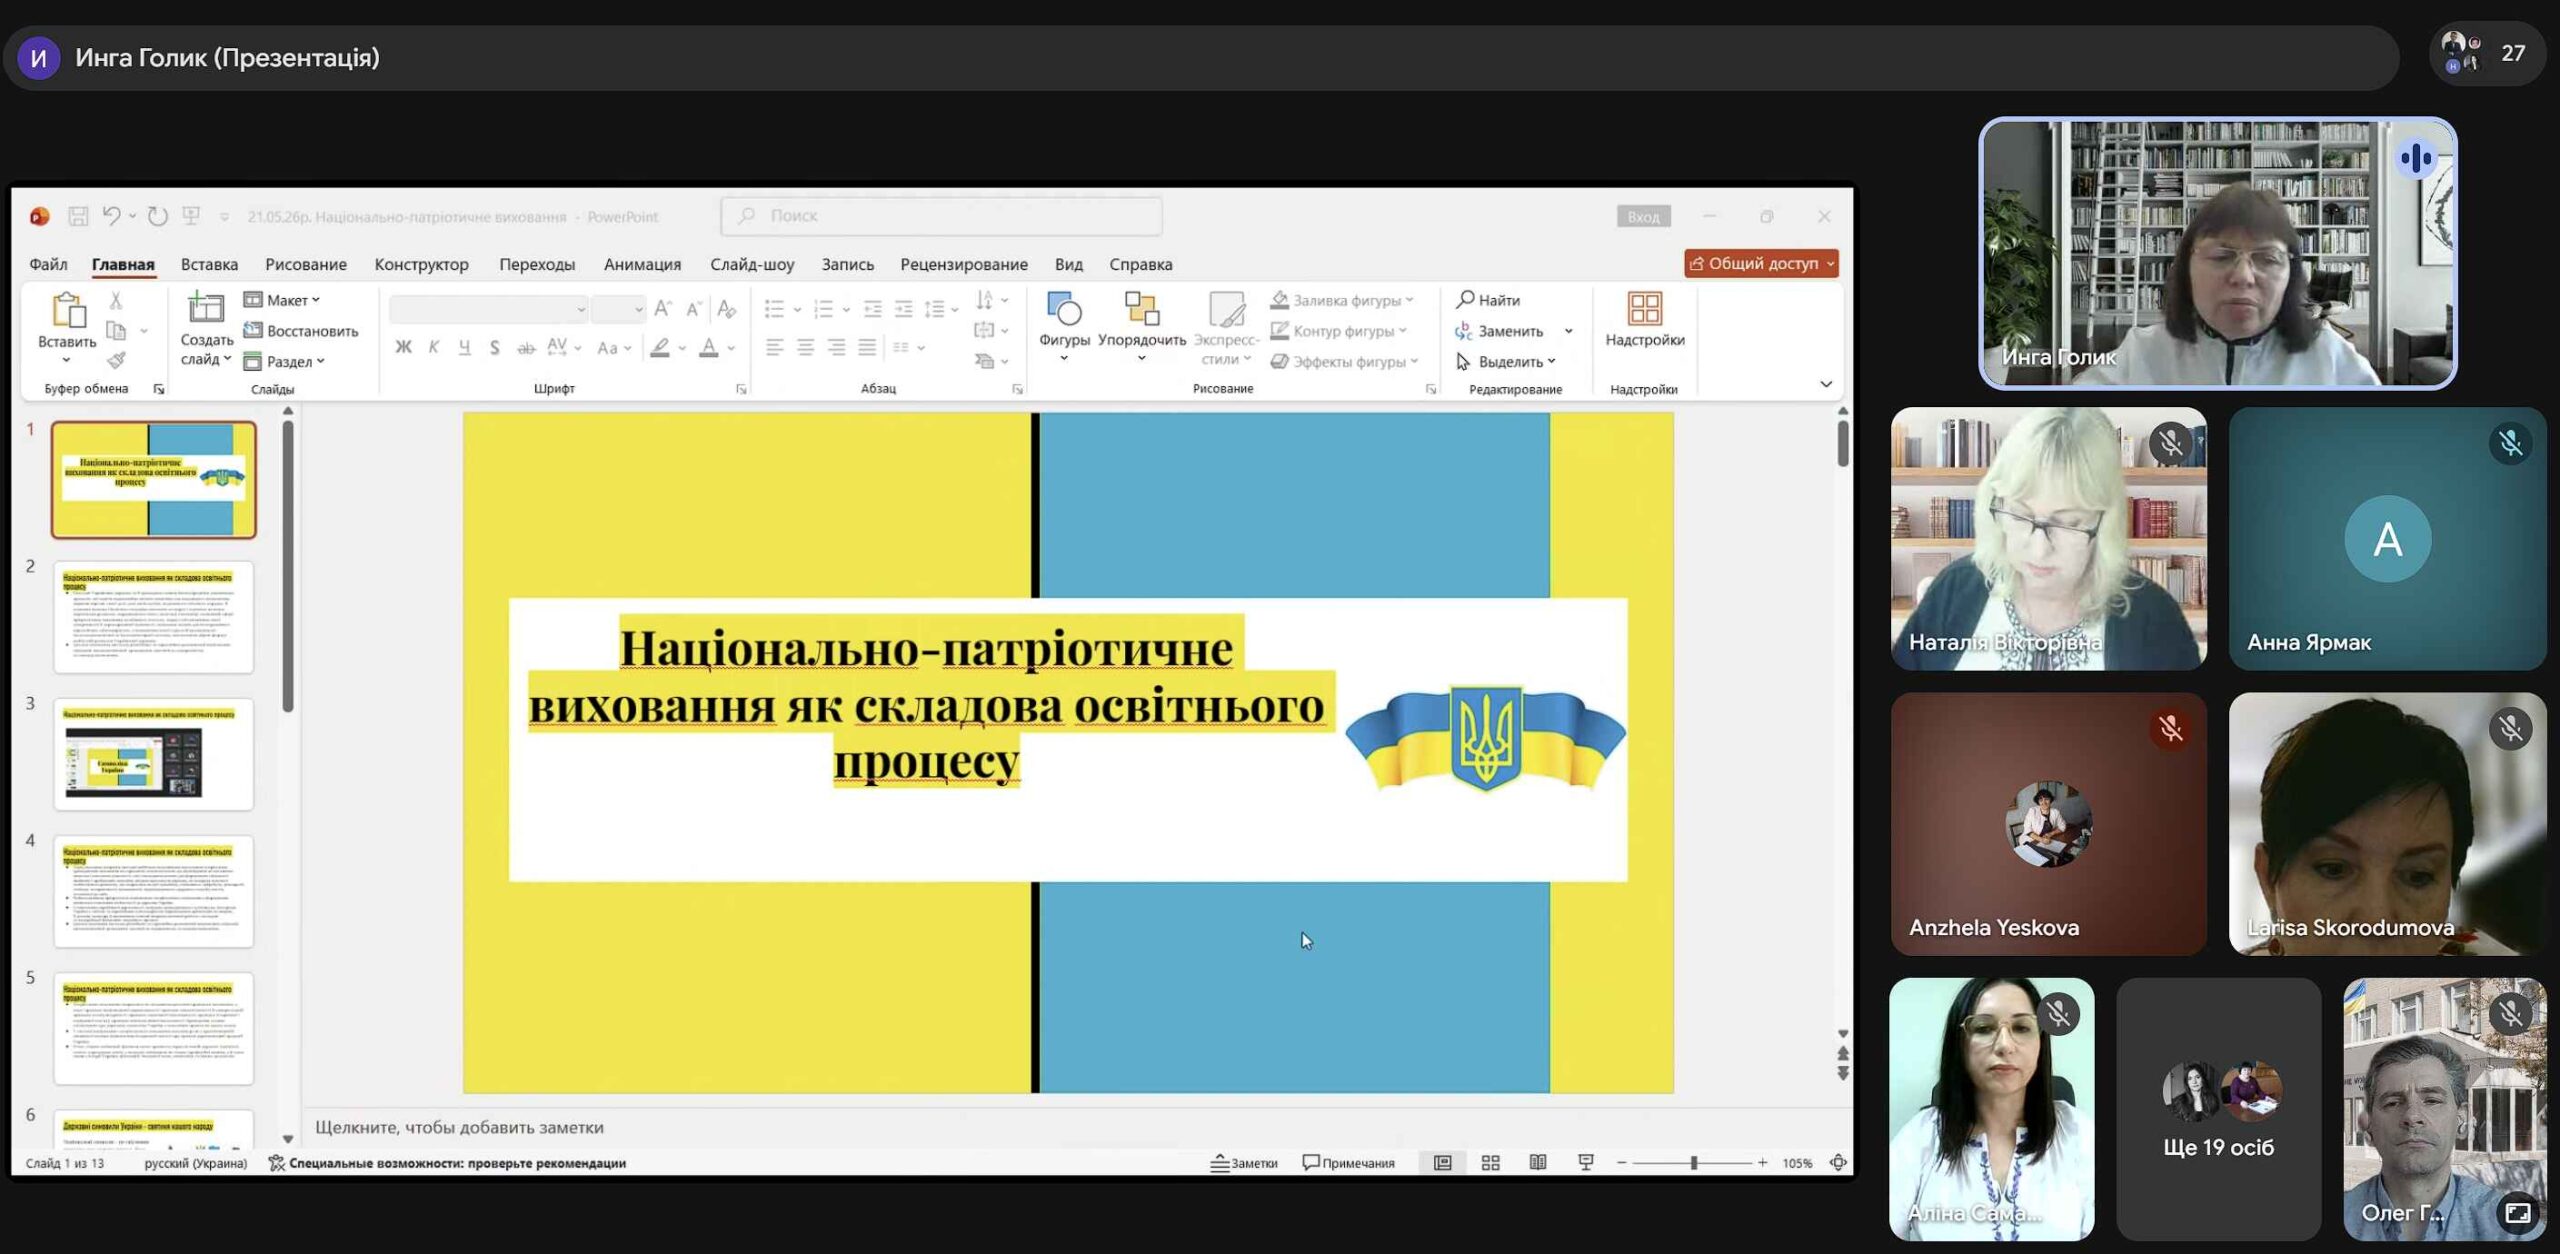The width and height of the screenshot is (2560, 1254).
Task: Click the Восстановить reset slide icon
Action: [x=301, y=331]
